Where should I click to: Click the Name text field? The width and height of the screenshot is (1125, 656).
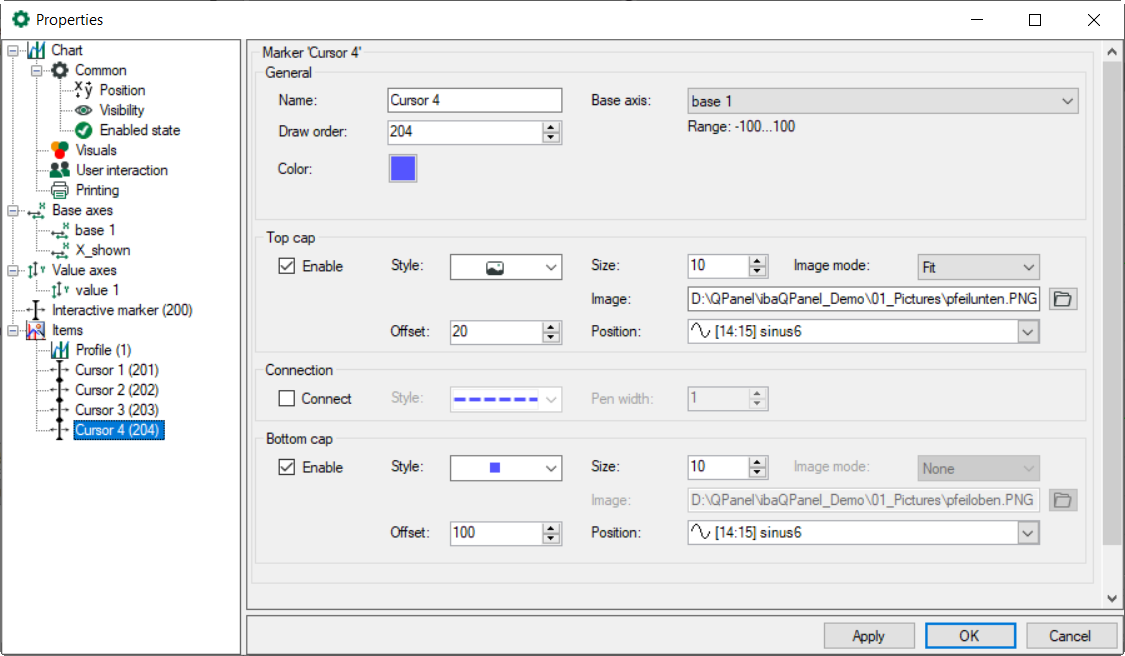(475, 100)
